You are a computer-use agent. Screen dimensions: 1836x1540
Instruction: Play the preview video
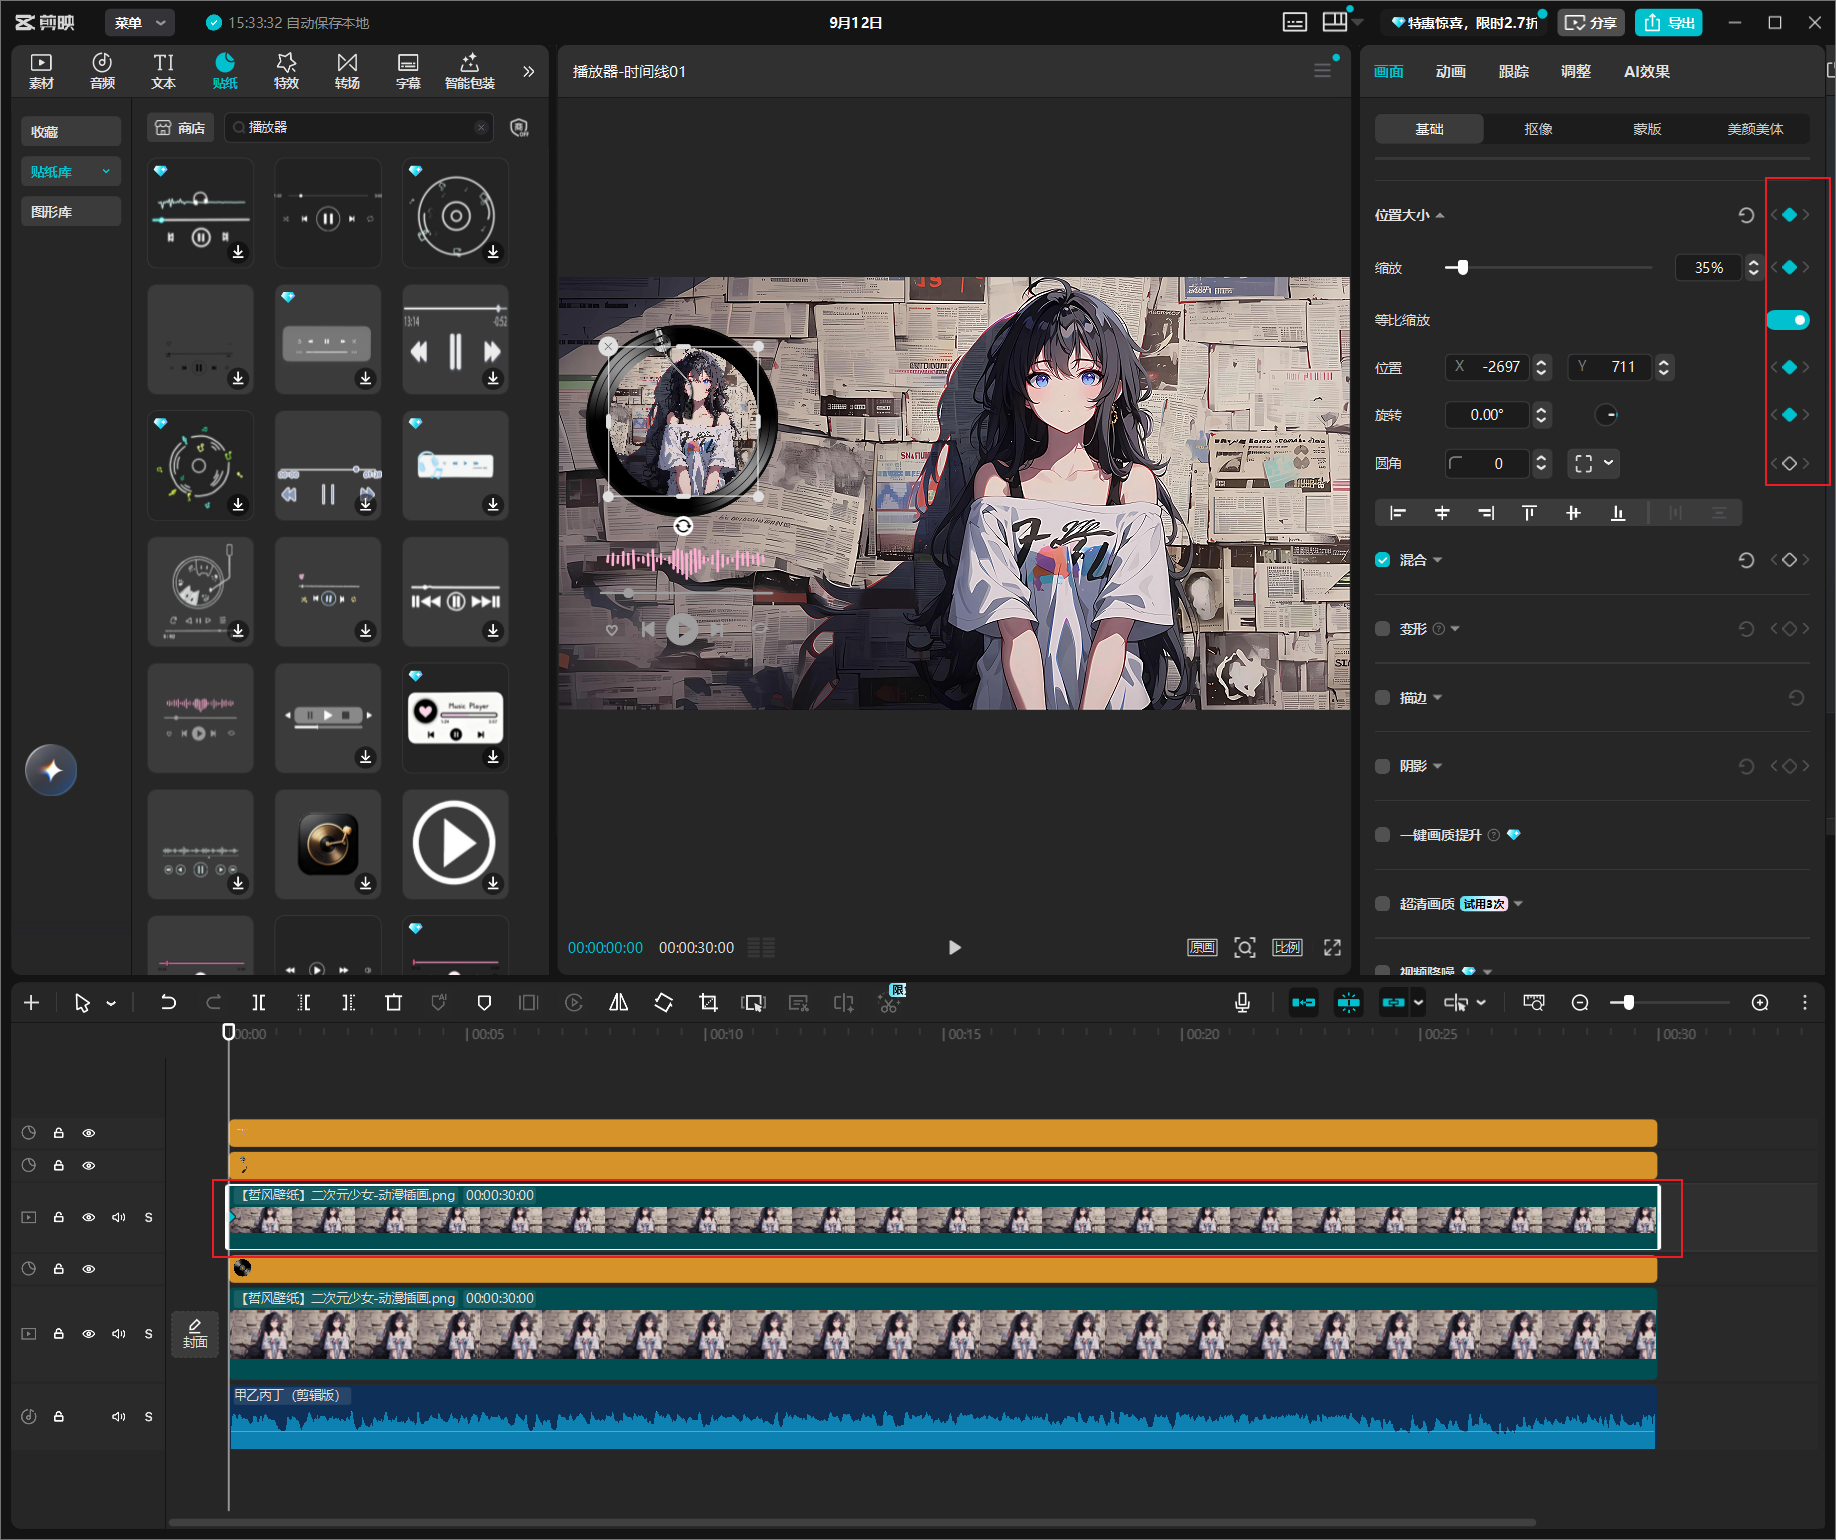(x=954, y=947)
